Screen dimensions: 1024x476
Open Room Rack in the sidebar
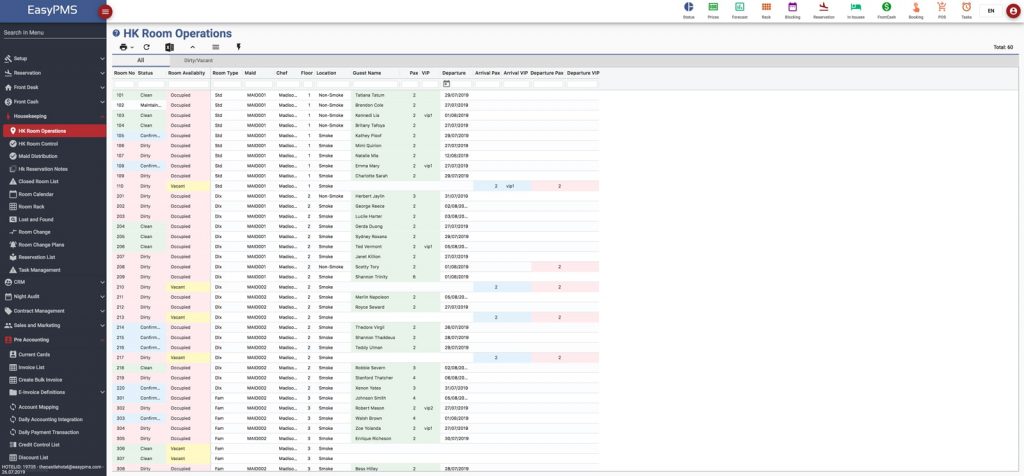[x=31, y=206]
